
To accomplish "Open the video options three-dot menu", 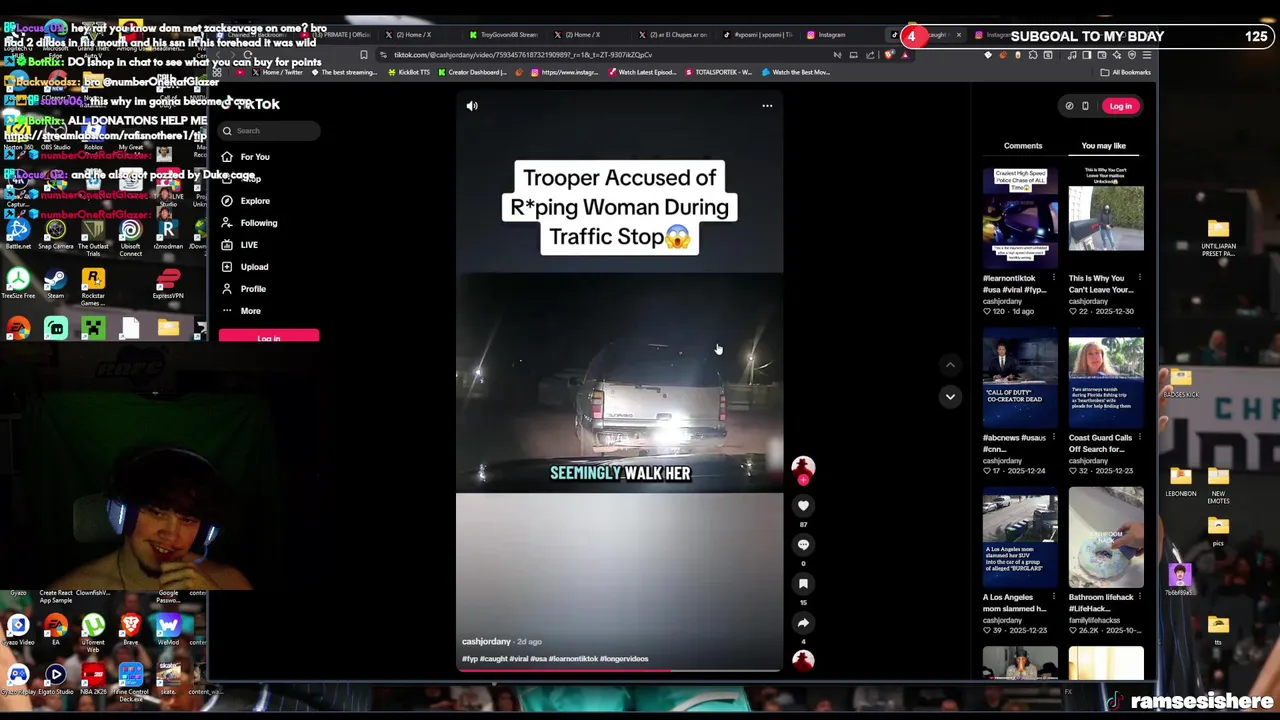I will [x=767, y=106].
